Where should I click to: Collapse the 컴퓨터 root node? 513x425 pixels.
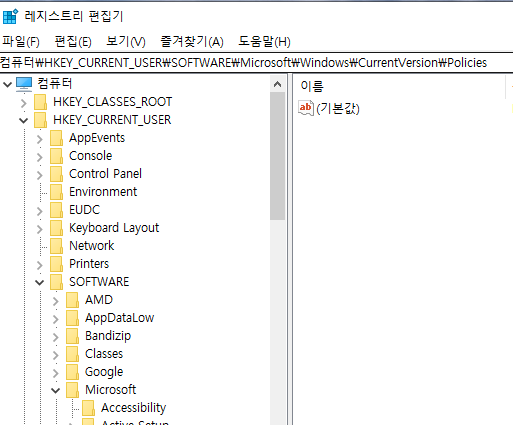(x=7, y=84)
